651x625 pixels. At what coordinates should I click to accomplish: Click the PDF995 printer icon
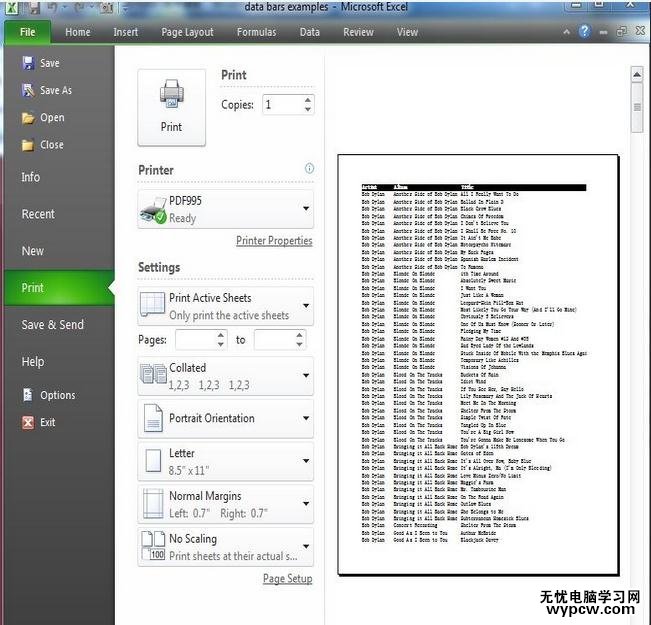(x=153, y=210)
